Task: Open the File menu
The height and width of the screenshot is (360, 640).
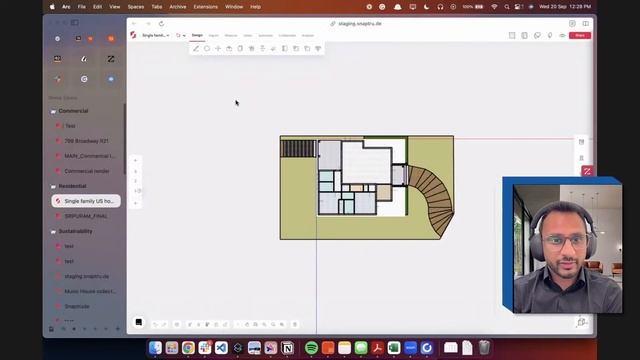Action: click(x=82, y=7)
